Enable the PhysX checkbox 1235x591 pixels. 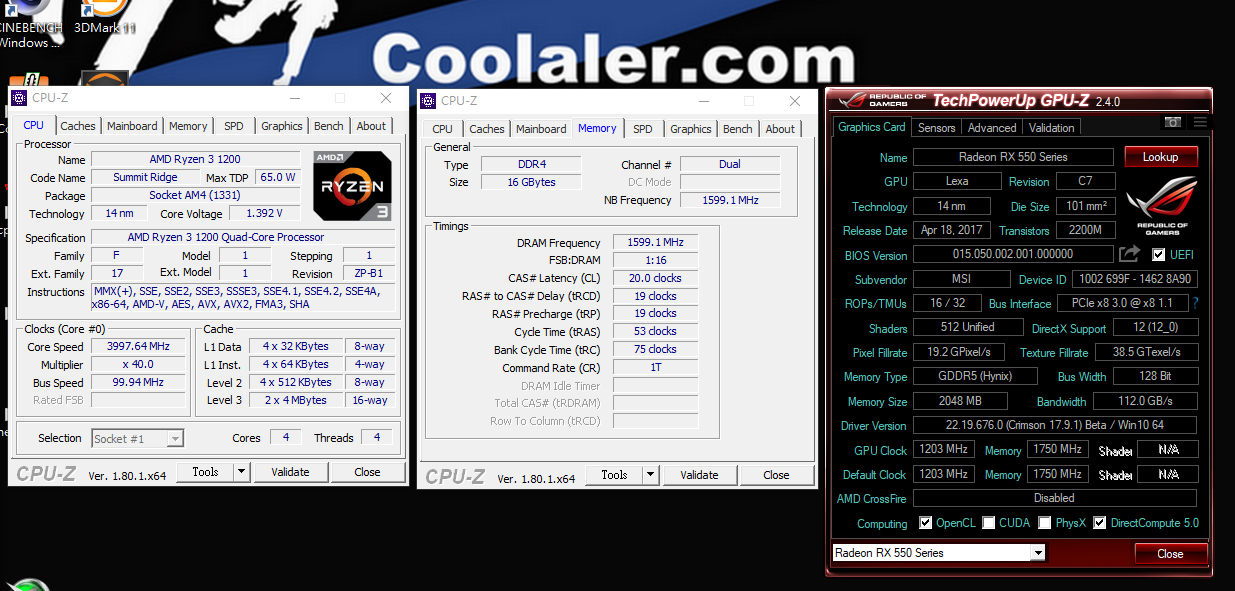tap(1045, 523)
